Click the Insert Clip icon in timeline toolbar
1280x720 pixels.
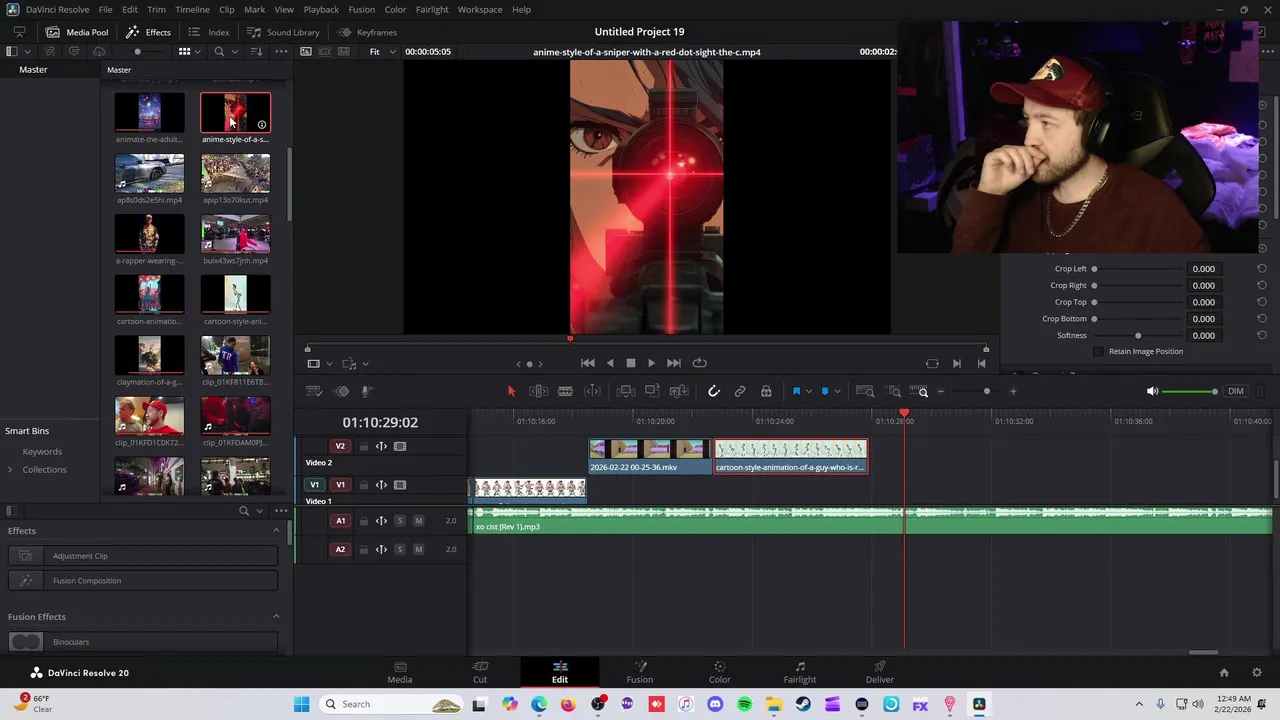pyautogui.click(x=625, y=391)
